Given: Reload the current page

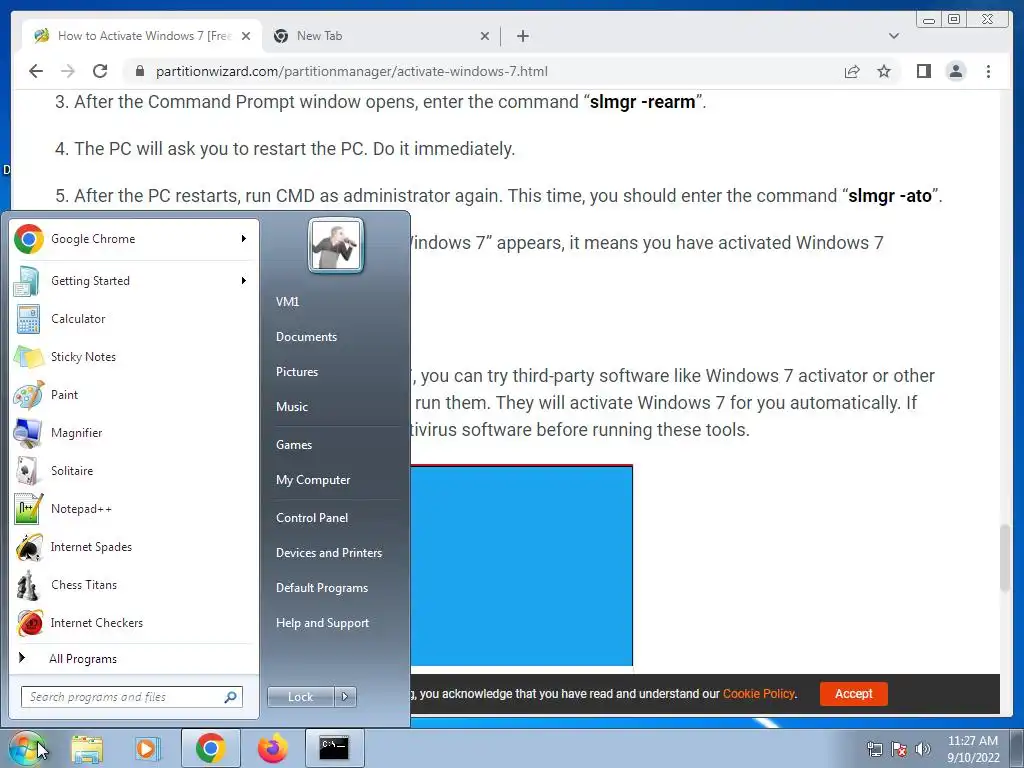Looking at the screenshot, I should click(100, 71).
